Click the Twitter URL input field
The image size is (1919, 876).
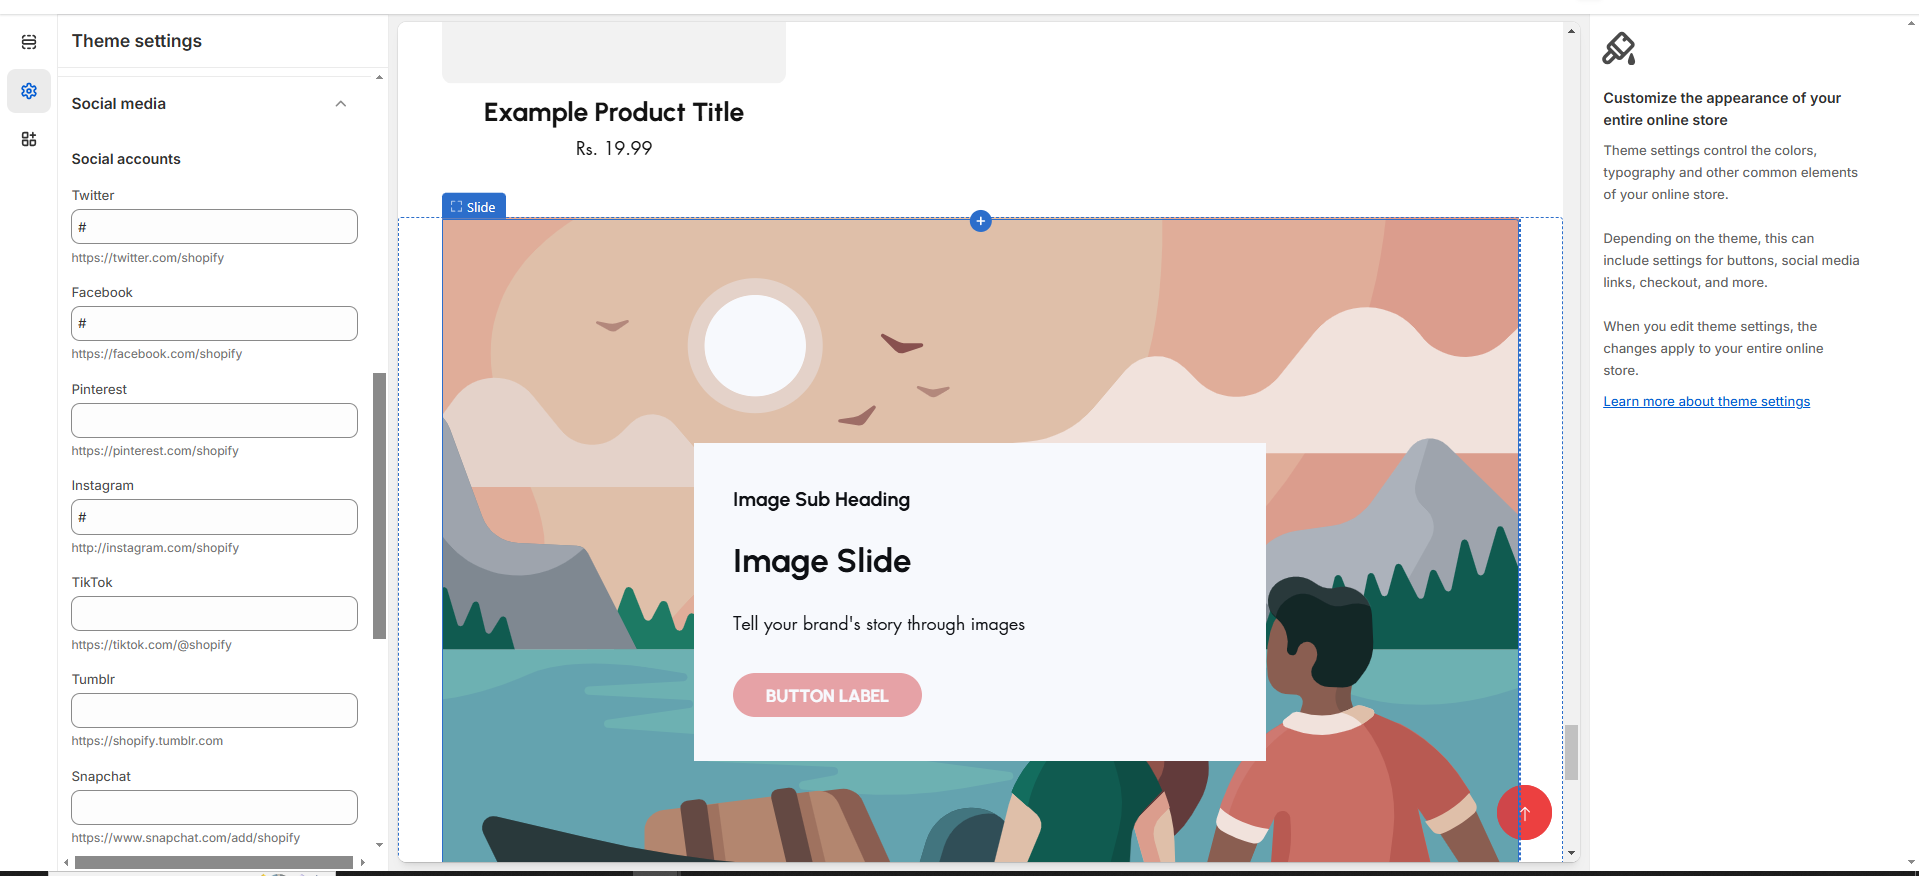[x=214, y=227]
